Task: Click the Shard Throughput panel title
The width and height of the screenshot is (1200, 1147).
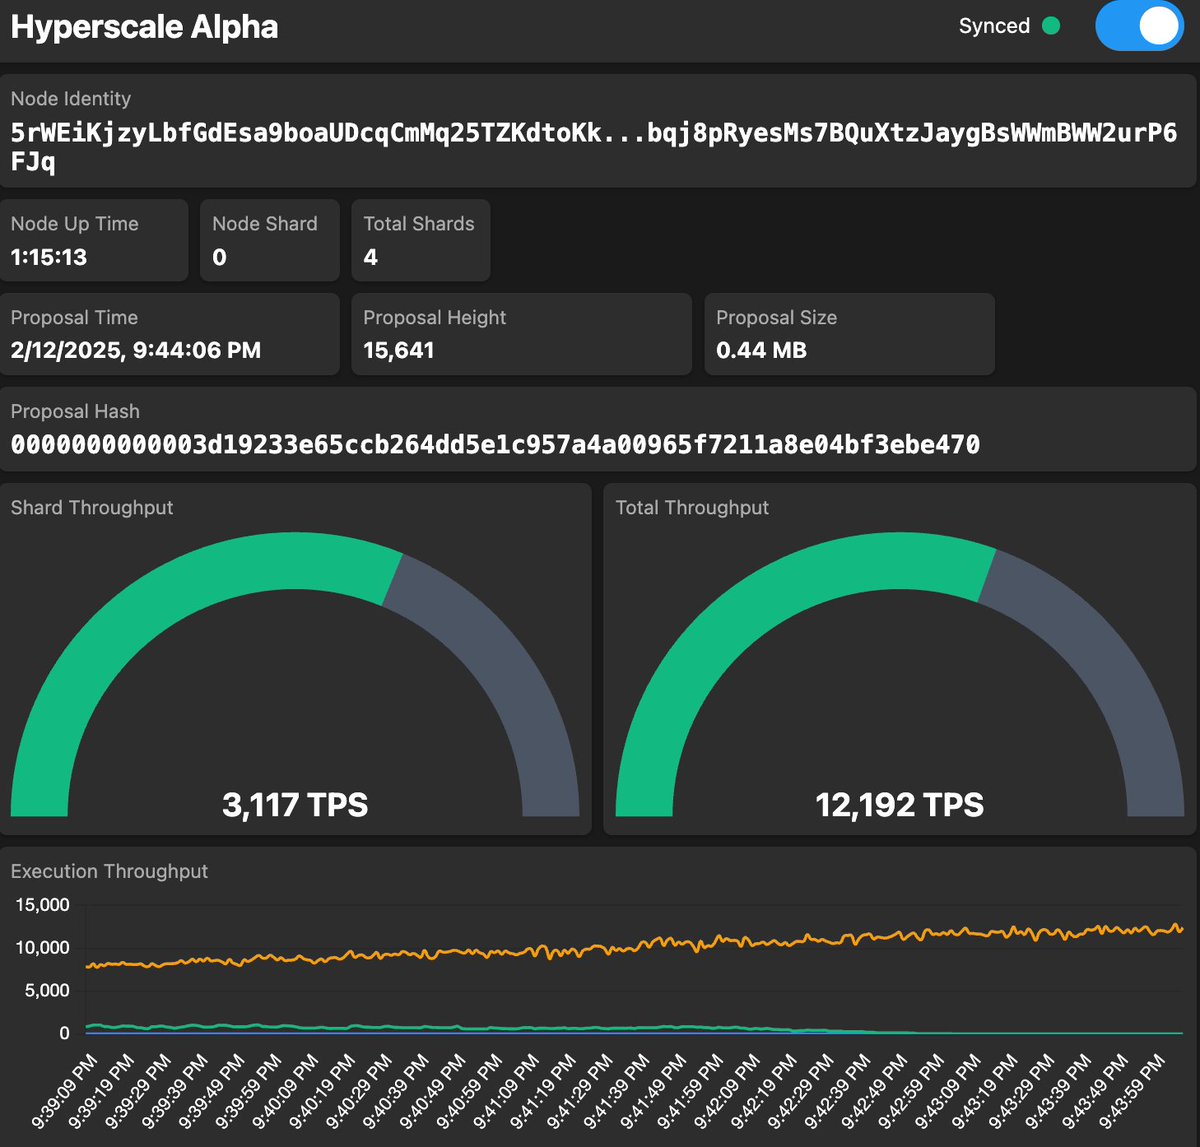Action: (92, 507)
